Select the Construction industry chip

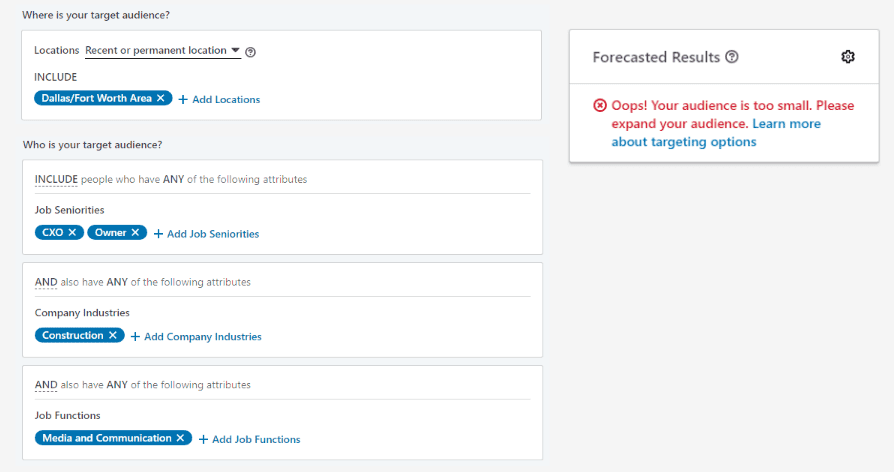click(72, 336)
